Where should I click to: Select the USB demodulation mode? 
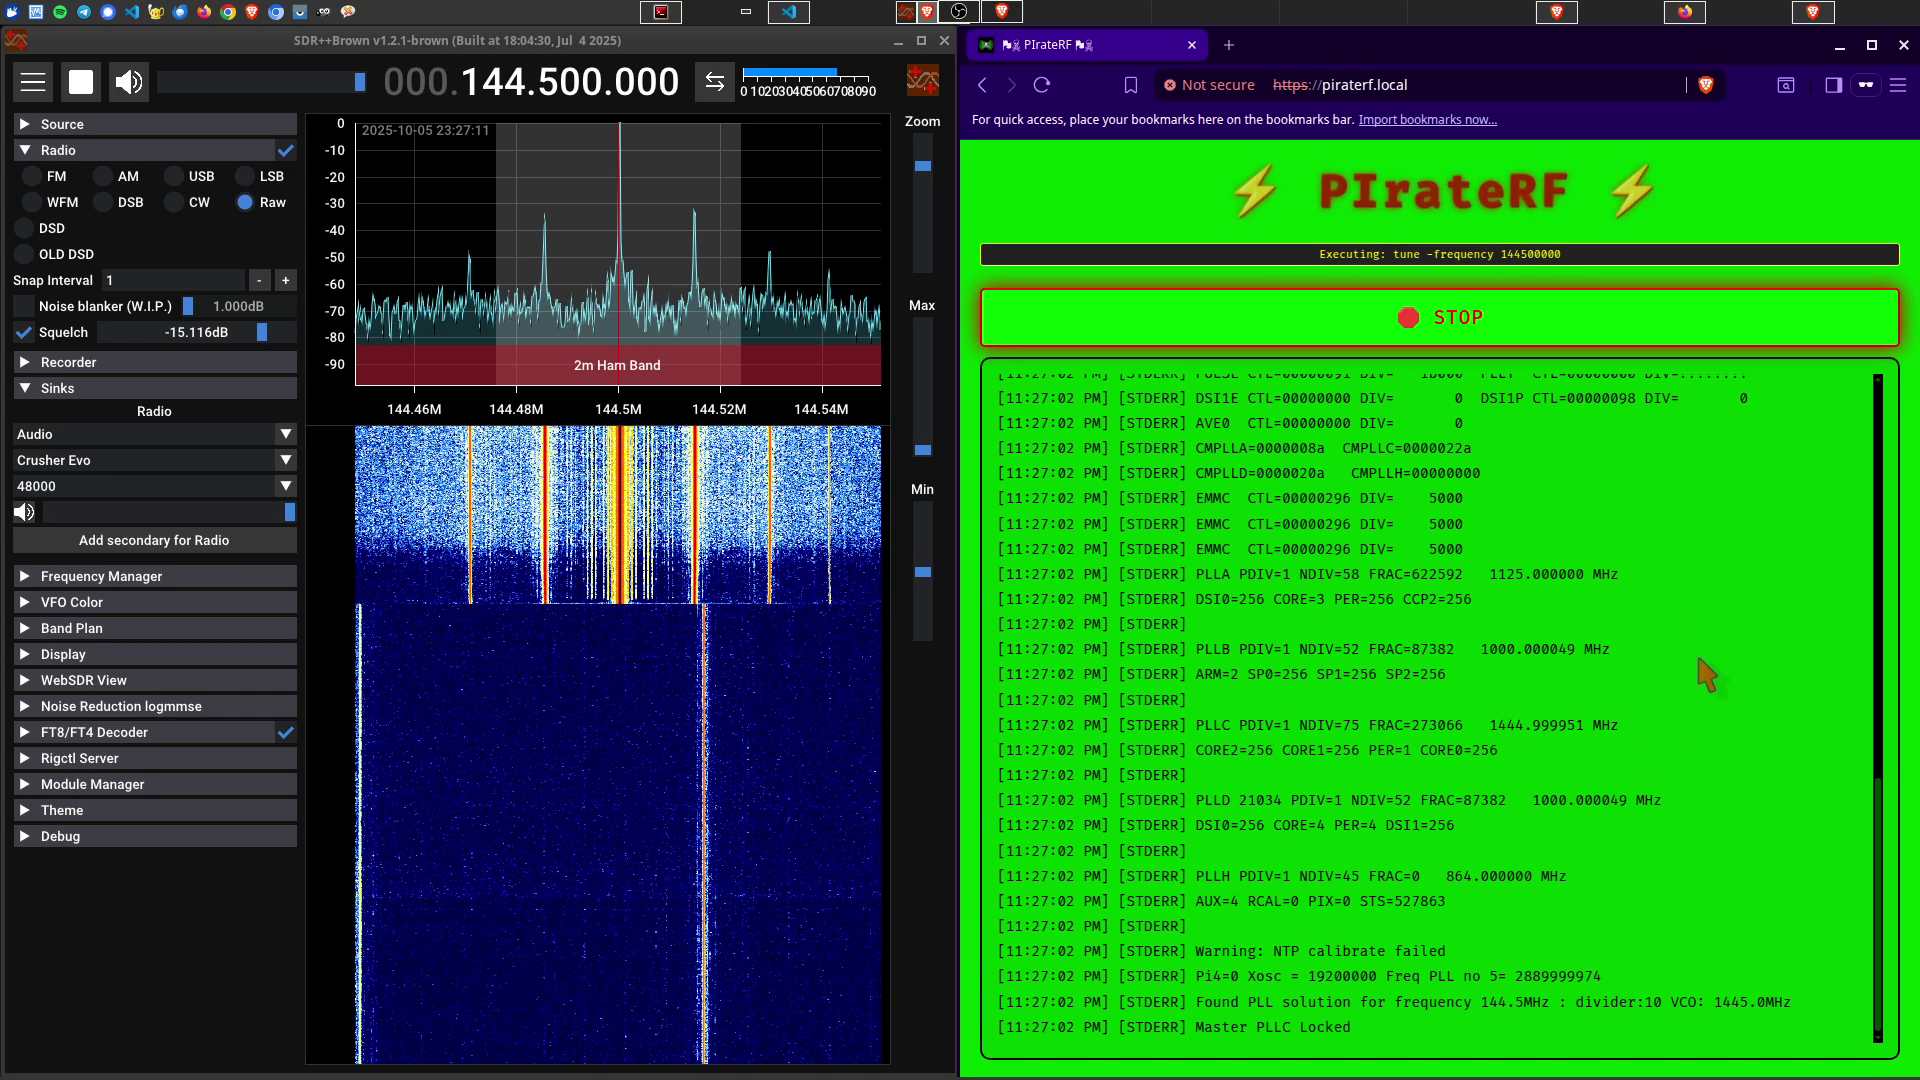pos(175,176)
